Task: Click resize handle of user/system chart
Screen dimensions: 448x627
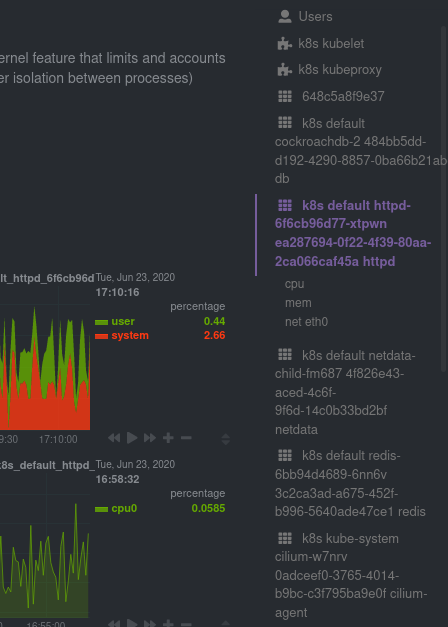Action: pos(226,439)
